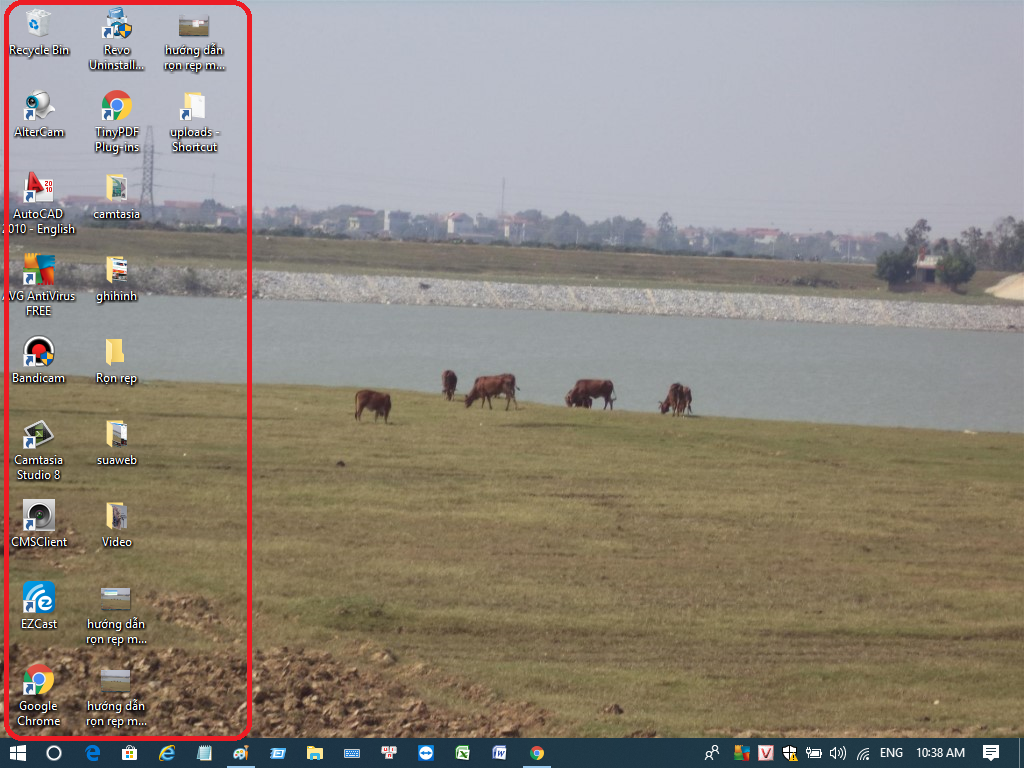The image size is (1024, 768).
Task: Open Microsoft Edge from the taskbar
Action: 92,753
